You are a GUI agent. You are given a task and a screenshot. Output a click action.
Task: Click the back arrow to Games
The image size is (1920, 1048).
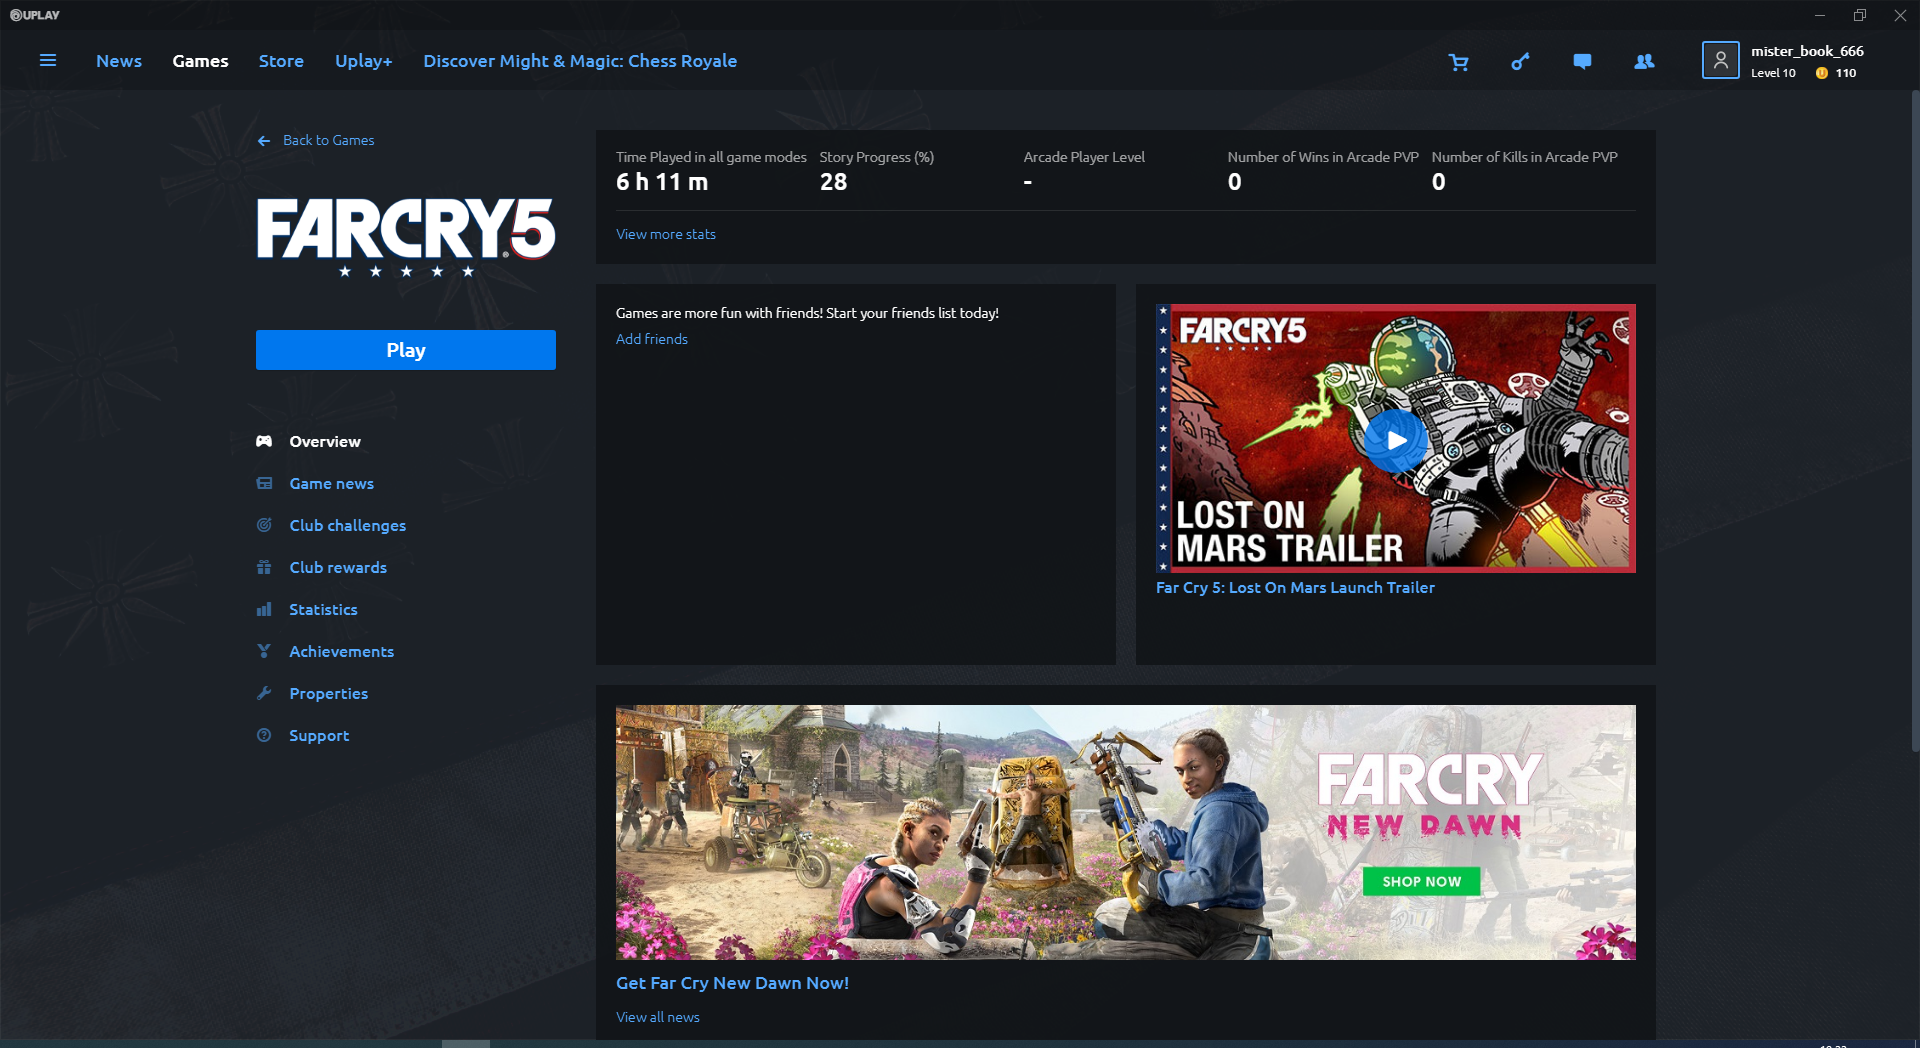click(264, 141)
